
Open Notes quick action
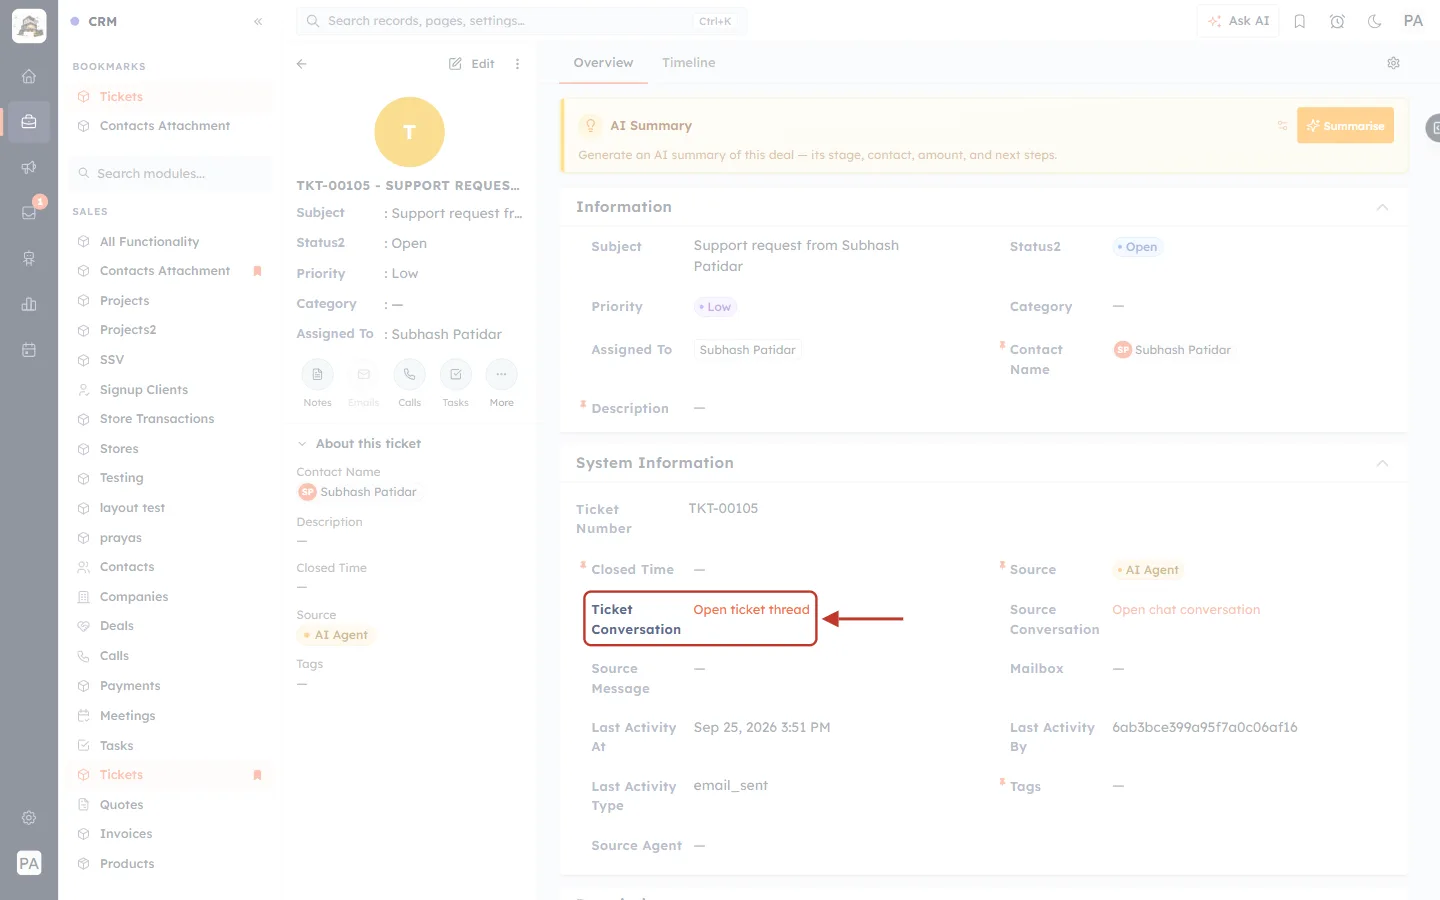point(317,375)
